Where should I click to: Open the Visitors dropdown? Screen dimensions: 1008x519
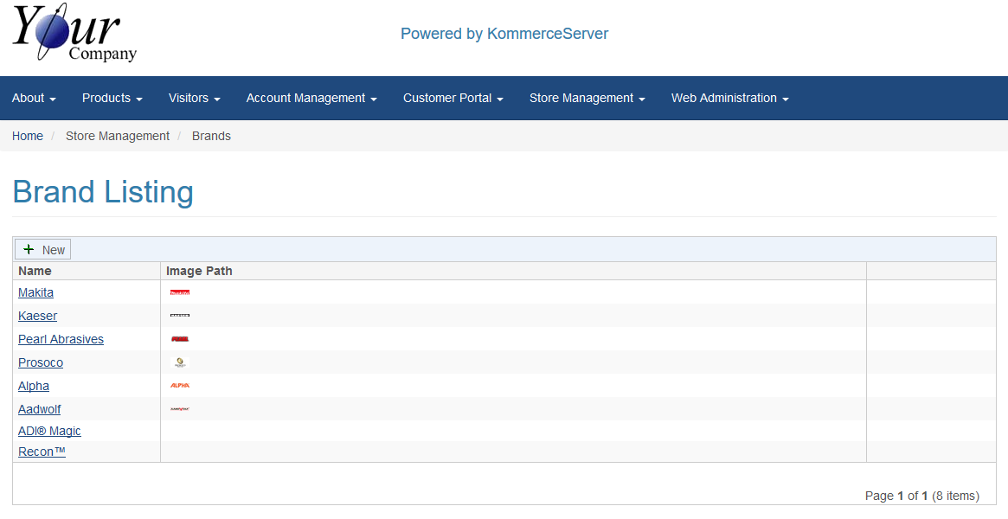point(195,98)
